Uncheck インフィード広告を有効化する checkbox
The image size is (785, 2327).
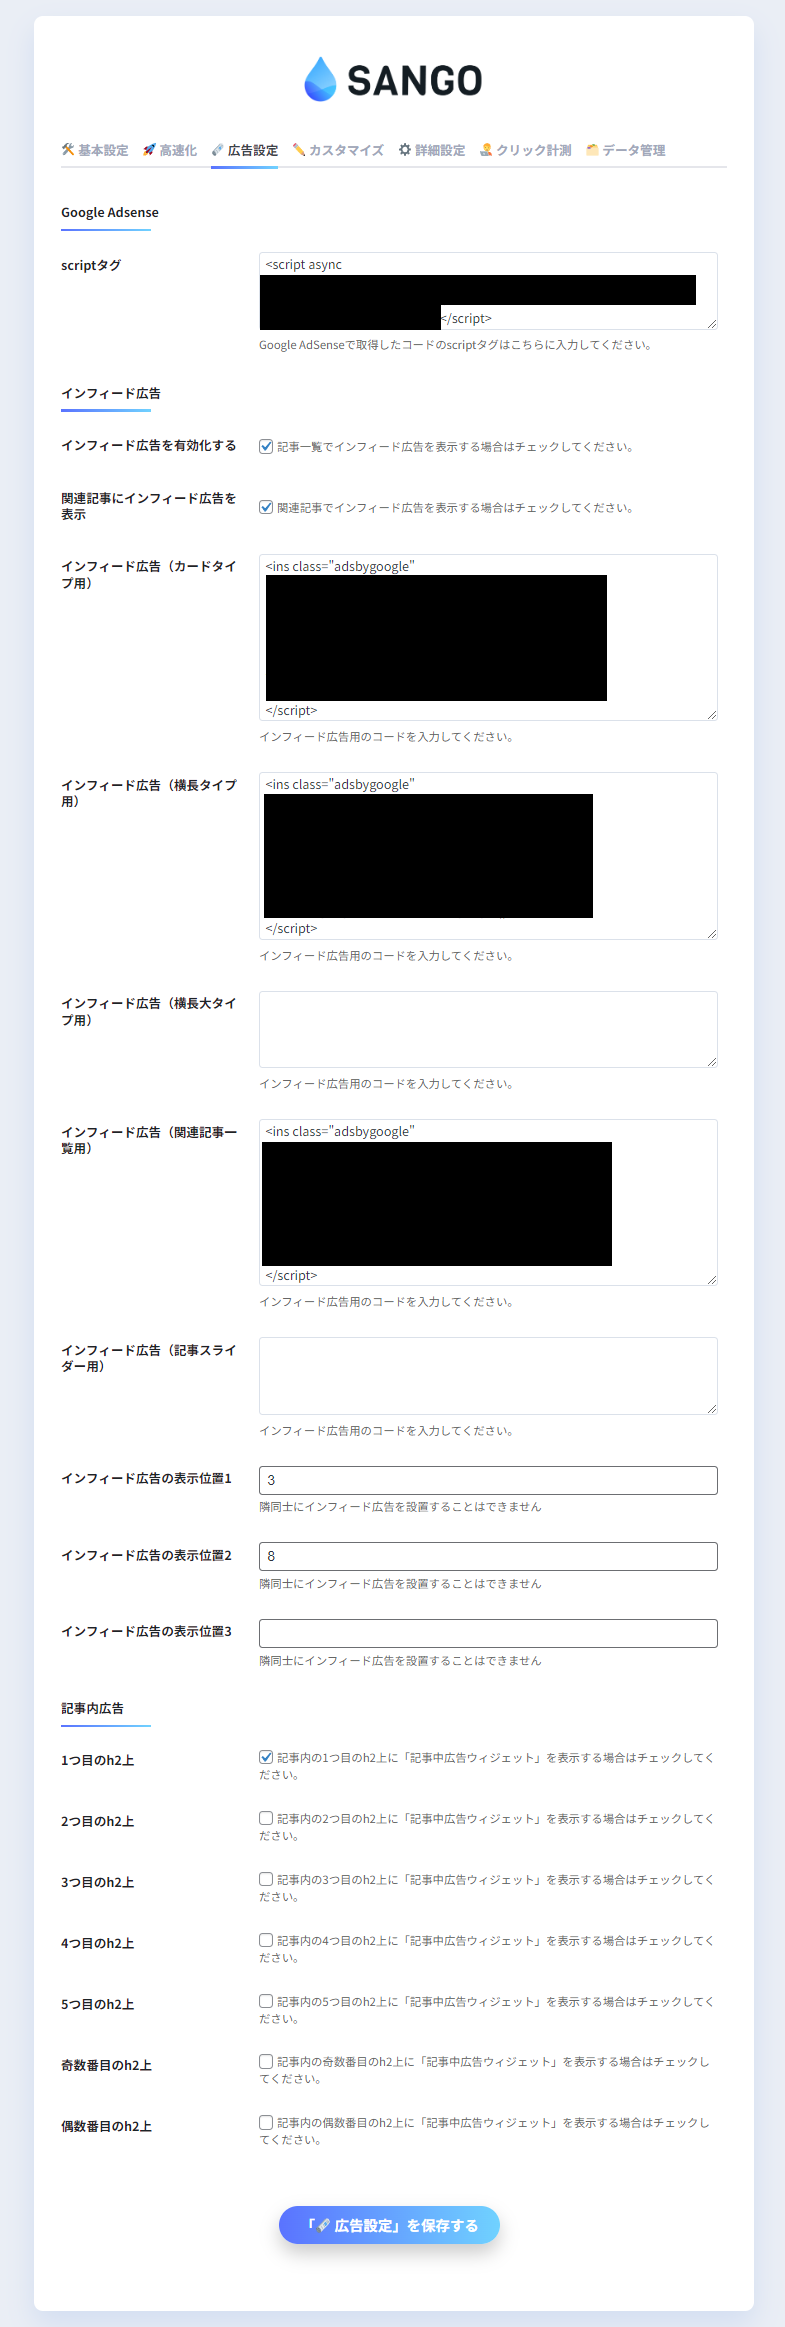tap(266, 447)
